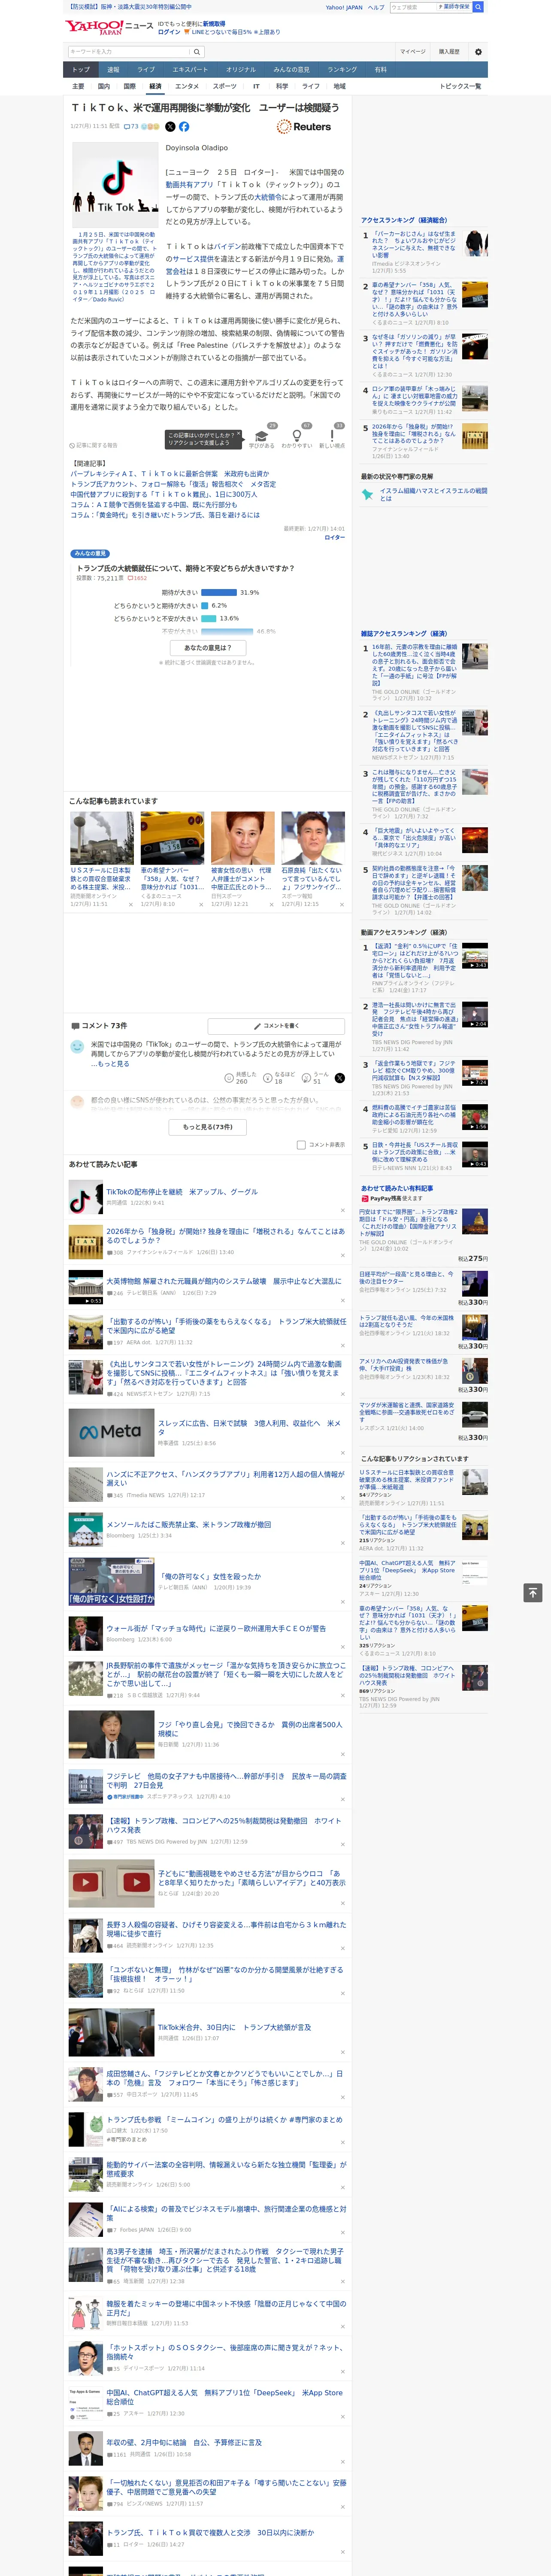Open related link パープレキシティＡＩ TikTok合併案
The width and height of the screenshot is (551, 2576).
pos(170,474)
